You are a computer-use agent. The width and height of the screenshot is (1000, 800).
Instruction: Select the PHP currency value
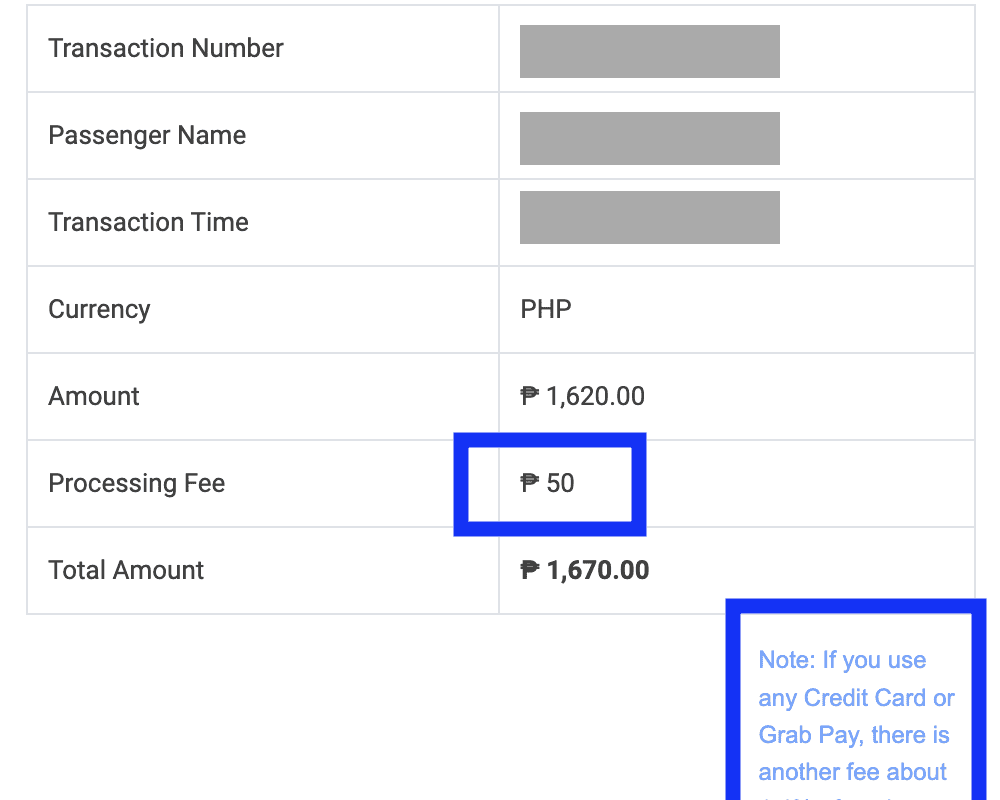(546, 309)
